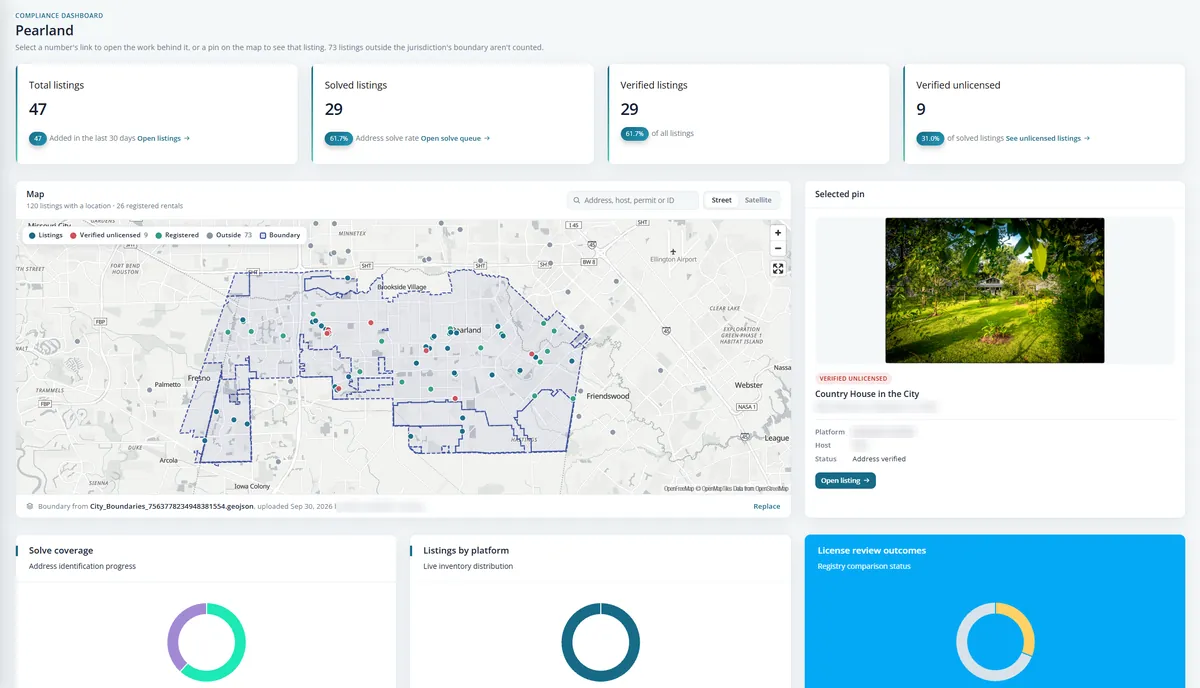The width and height of the screenshot is (1200, 688).
Task: Toggle the Registered legend filter
Action: [177, 235]
